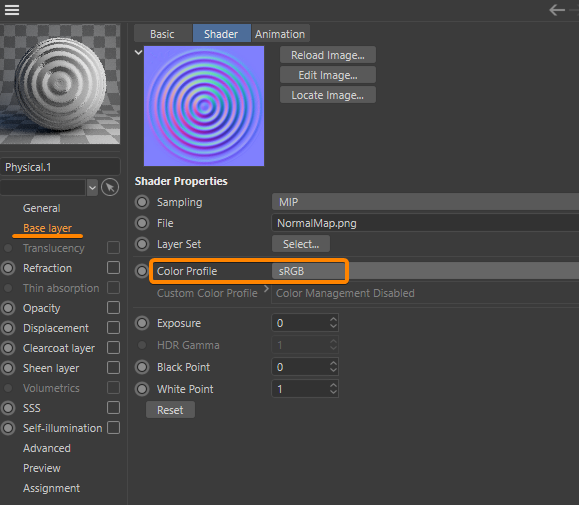Image resolution: width=579 pixels, height=505 pixels.
Task: Enable the Displacement checkbox
Action: pos(113,327)
